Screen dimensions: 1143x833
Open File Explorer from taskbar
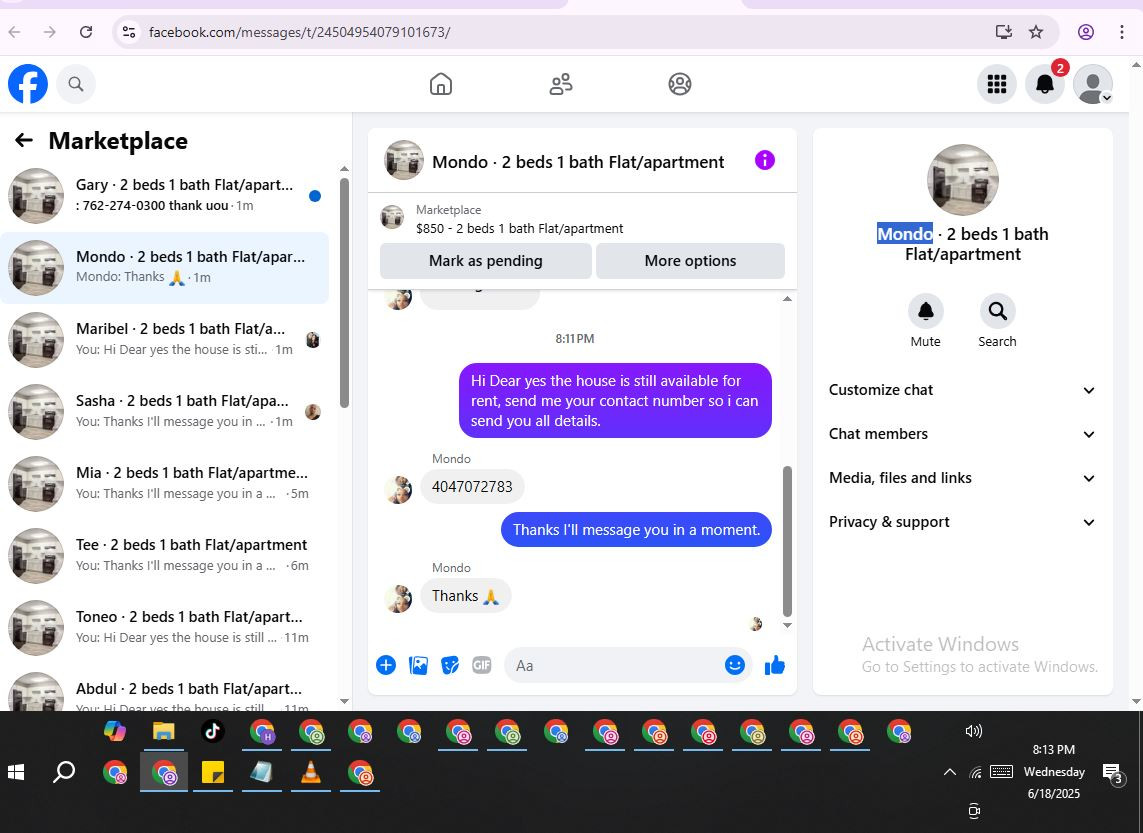[163, 731]
